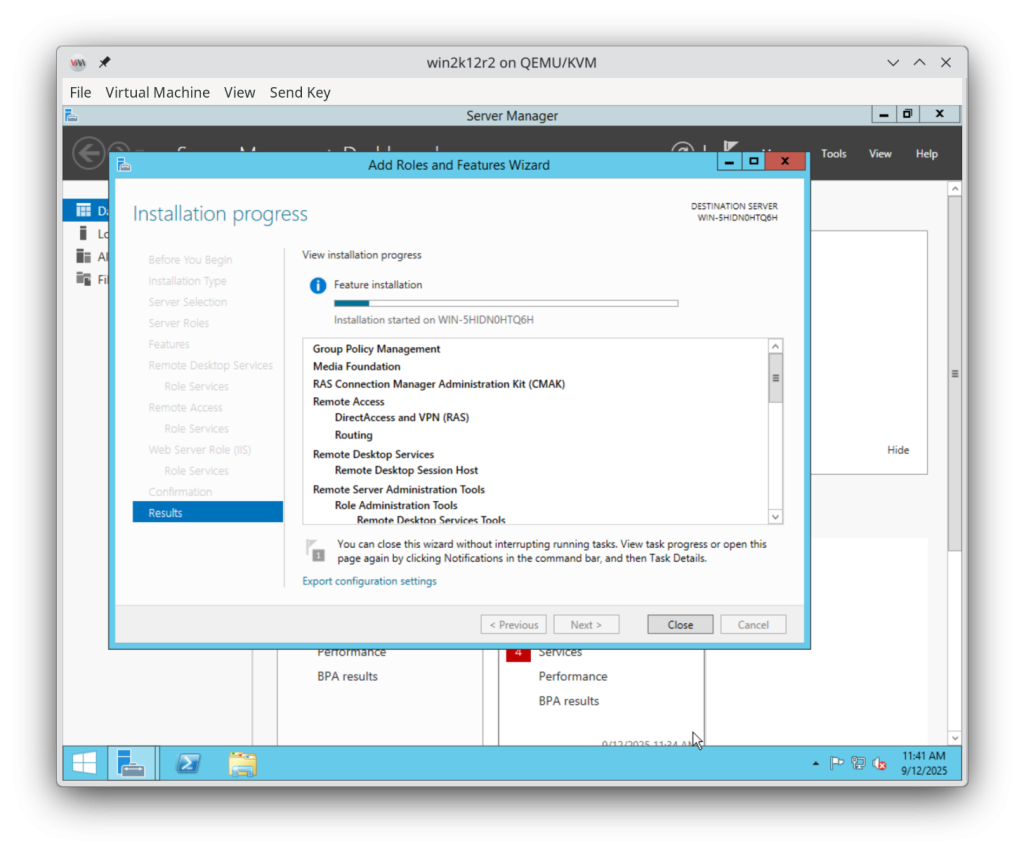This screenshot has width=1024, height=853.
Task: Show hidden icons with the tray chevron
Action: click(815, 763)
